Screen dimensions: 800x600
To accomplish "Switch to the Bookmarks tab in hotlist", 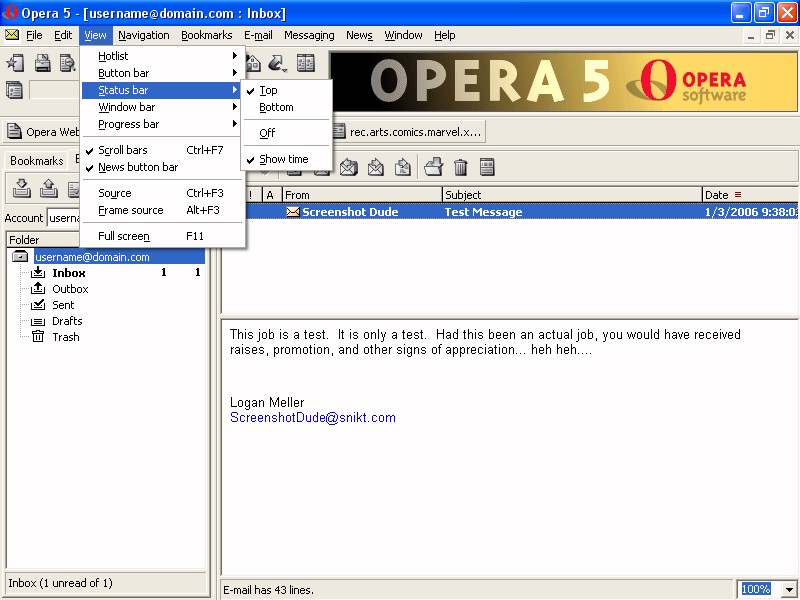I will coord(37,161).
